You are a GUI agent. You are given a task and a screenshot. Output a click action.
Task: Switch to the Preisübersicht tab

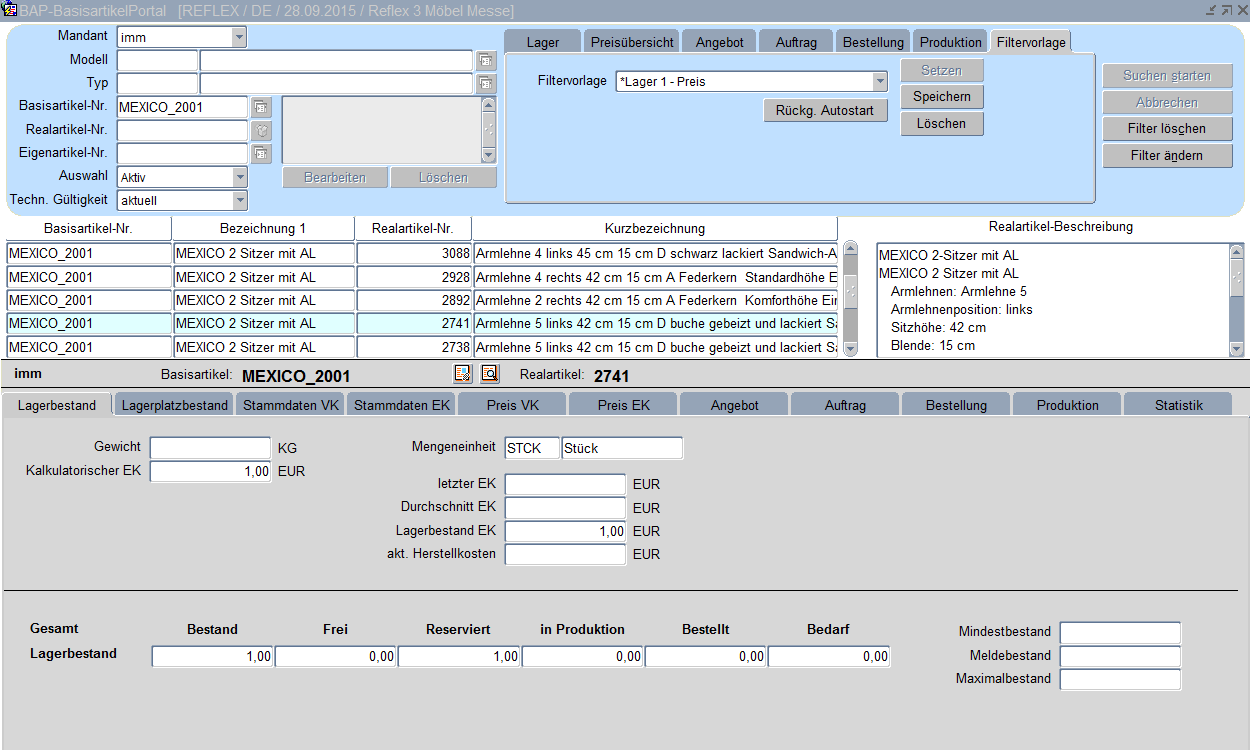632,42
